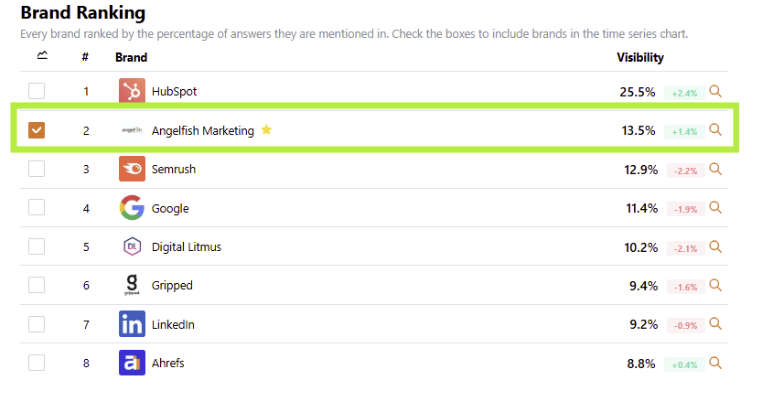Open Semrush details via magnifier icon
757x406 pixels.
[715, 169]
